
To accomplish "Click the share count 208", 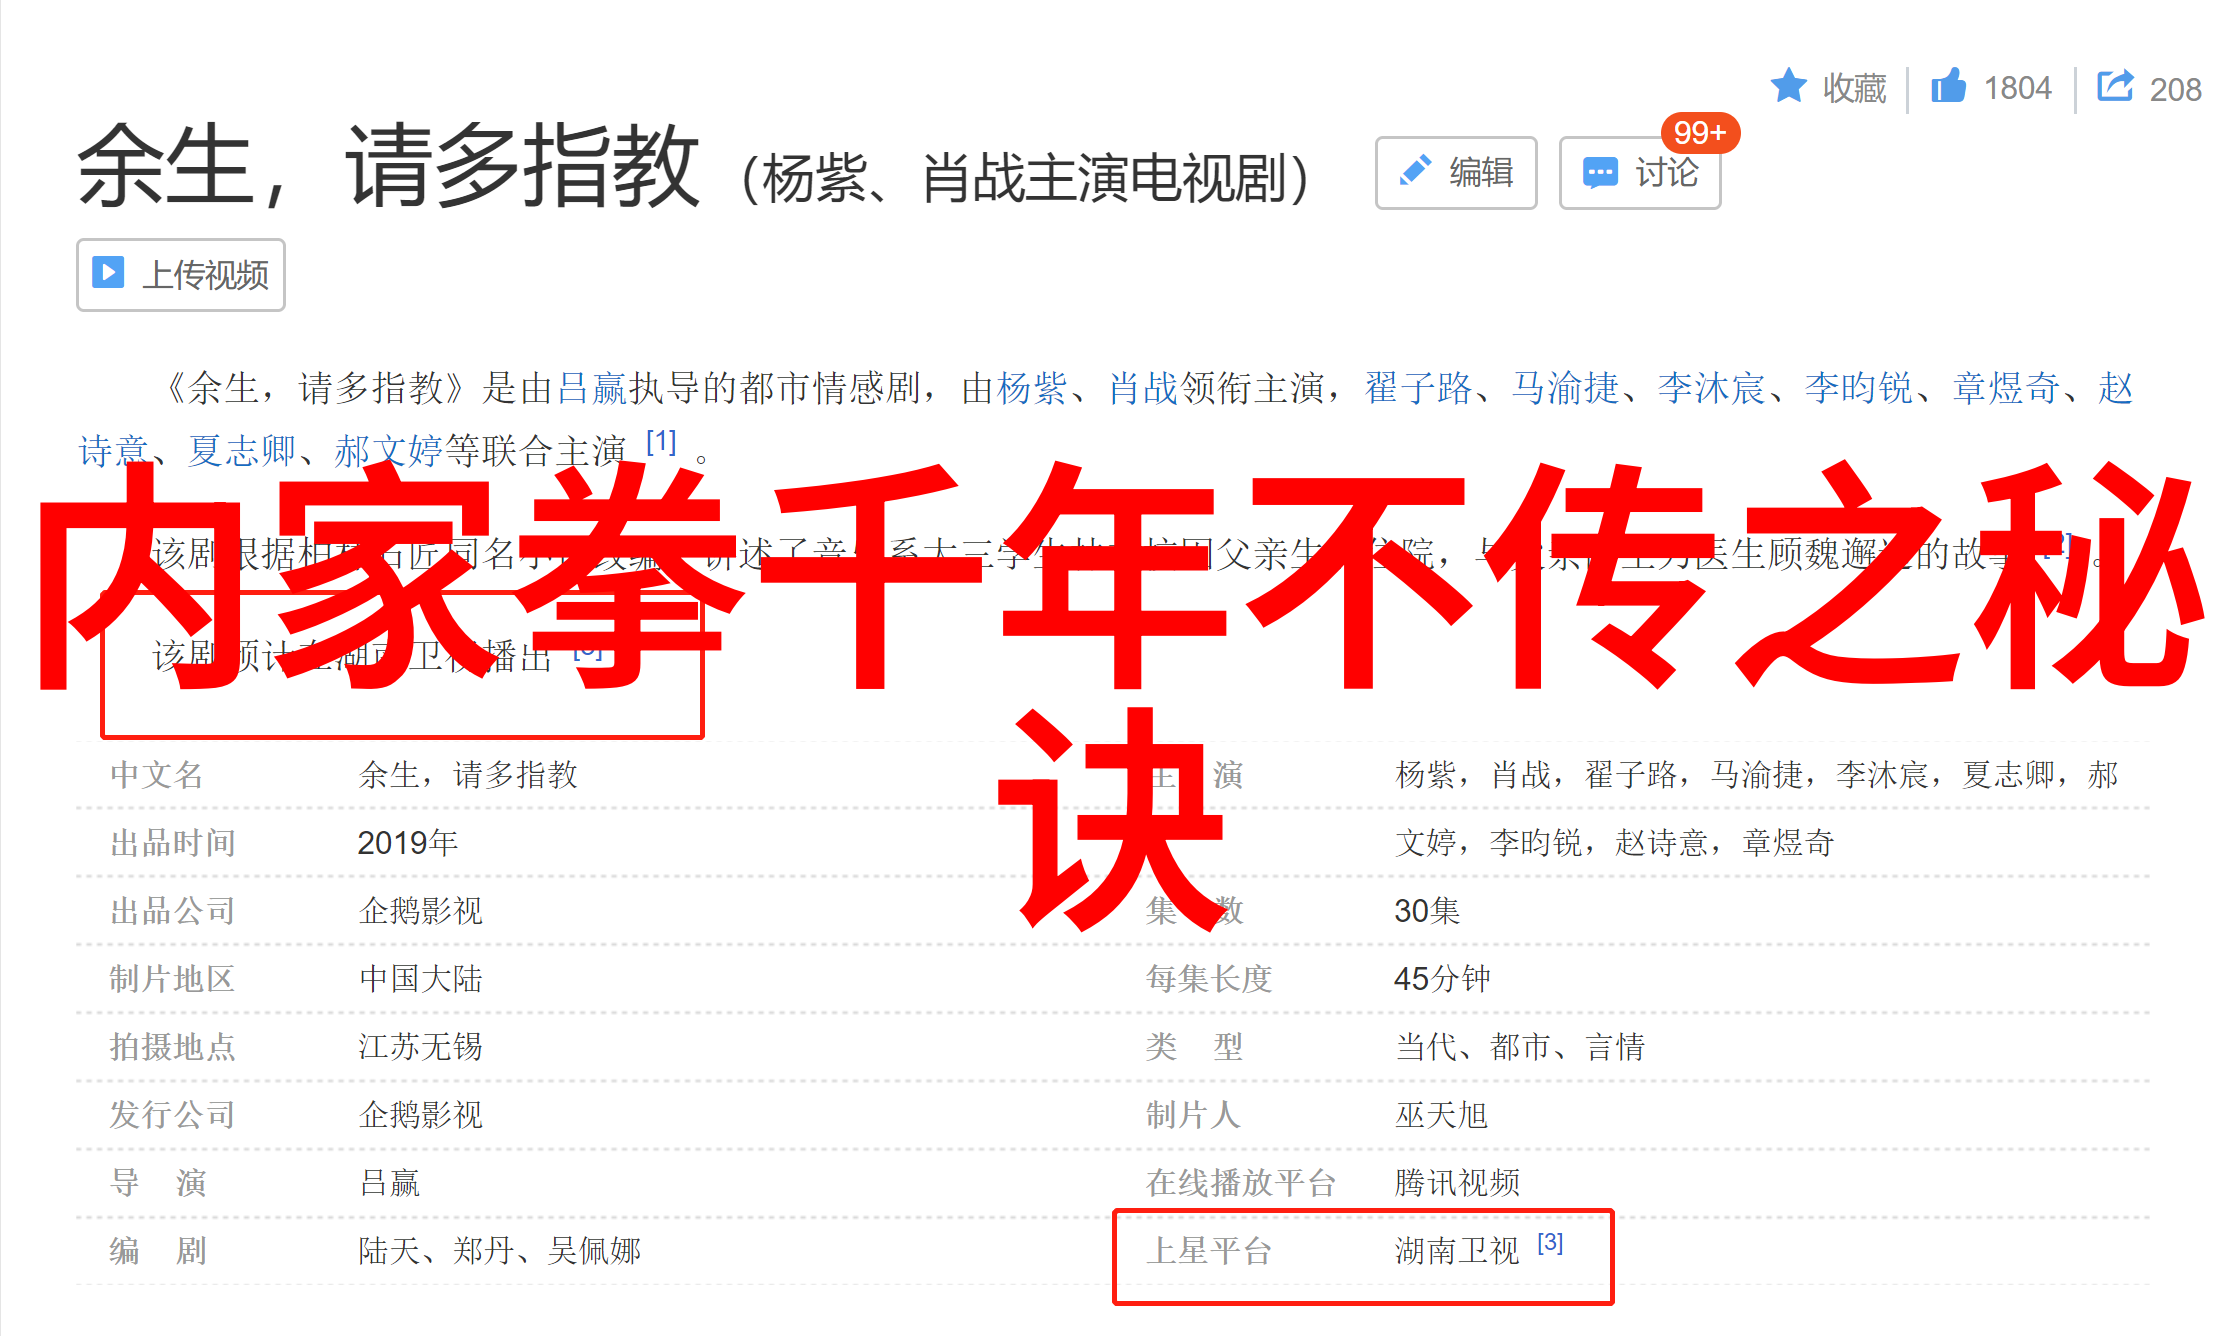I will point(2175,90).
